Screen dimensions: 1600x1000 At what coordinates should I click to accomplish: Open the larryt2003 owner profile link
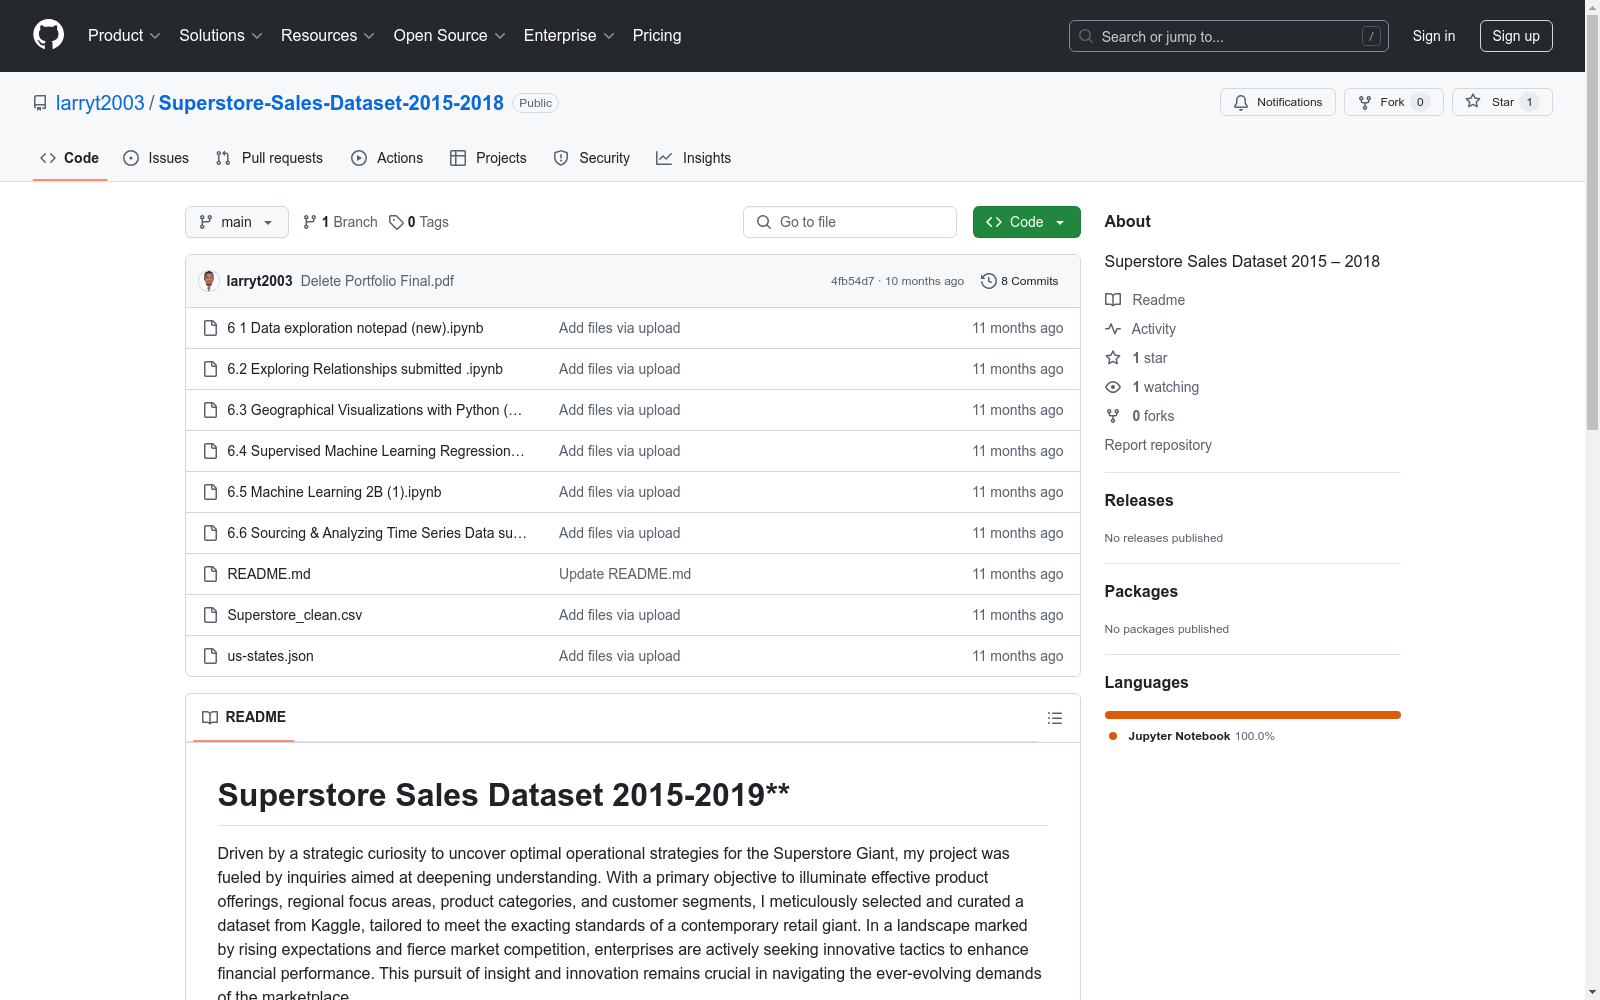[x=100, y=103]
